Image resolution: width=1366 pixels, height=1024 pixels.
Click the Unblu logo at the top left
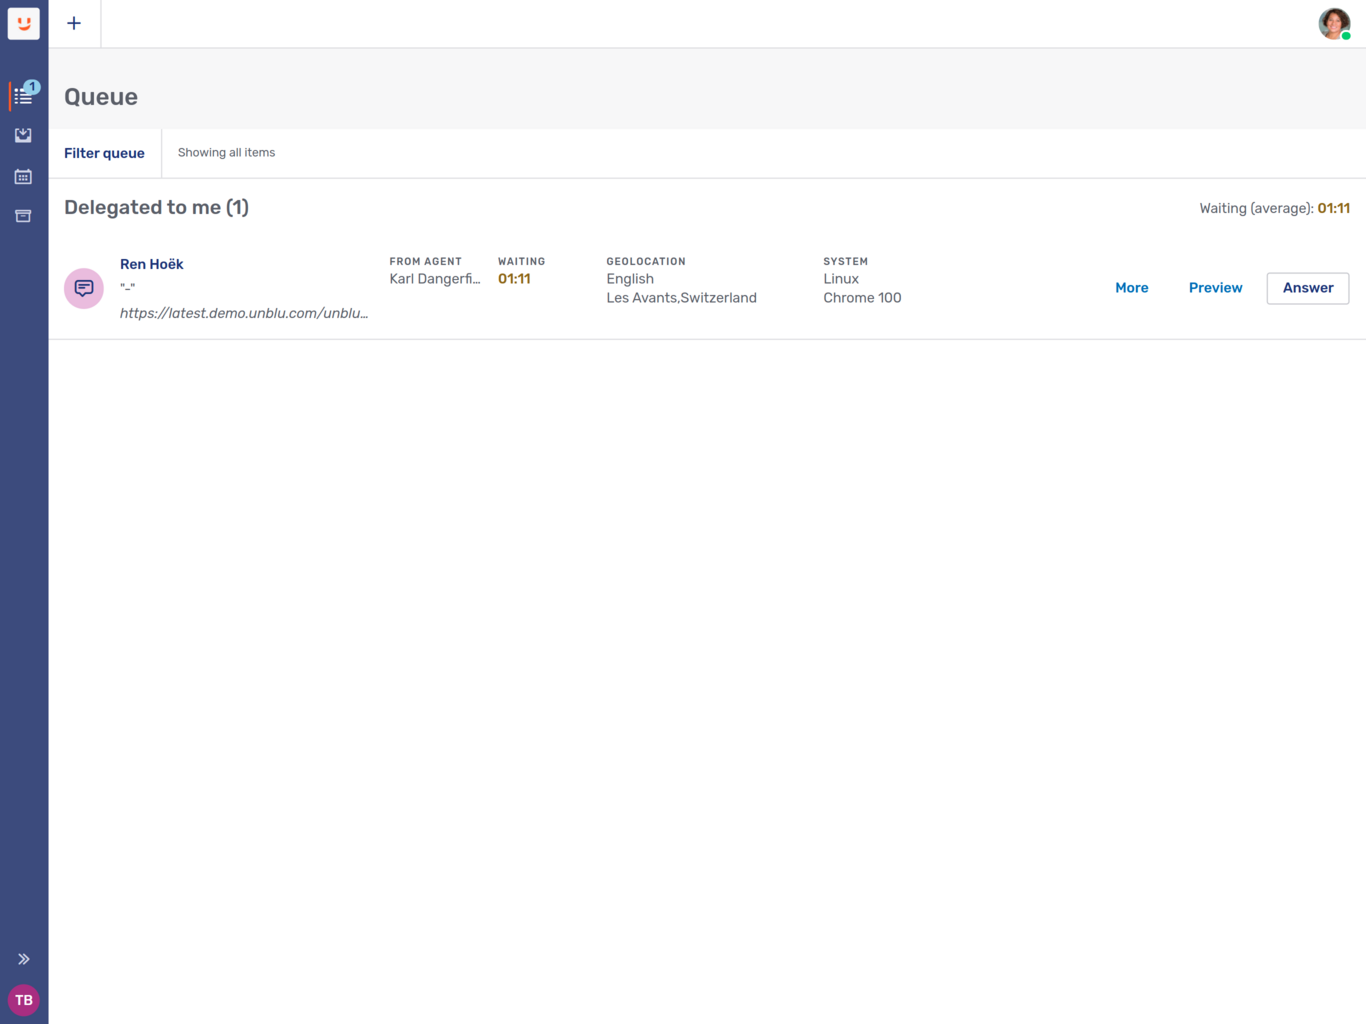pyautogui.click(x=23, y=23)
